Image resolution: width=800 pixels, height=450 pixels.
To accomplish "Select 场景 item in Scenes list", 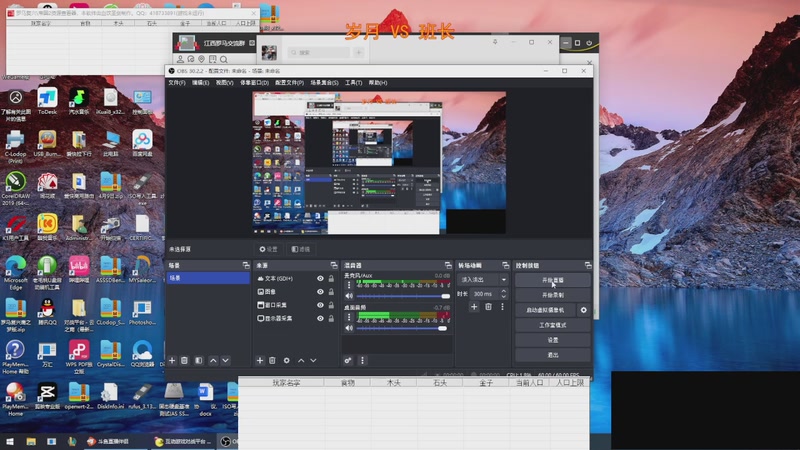I will pos(208,278).
